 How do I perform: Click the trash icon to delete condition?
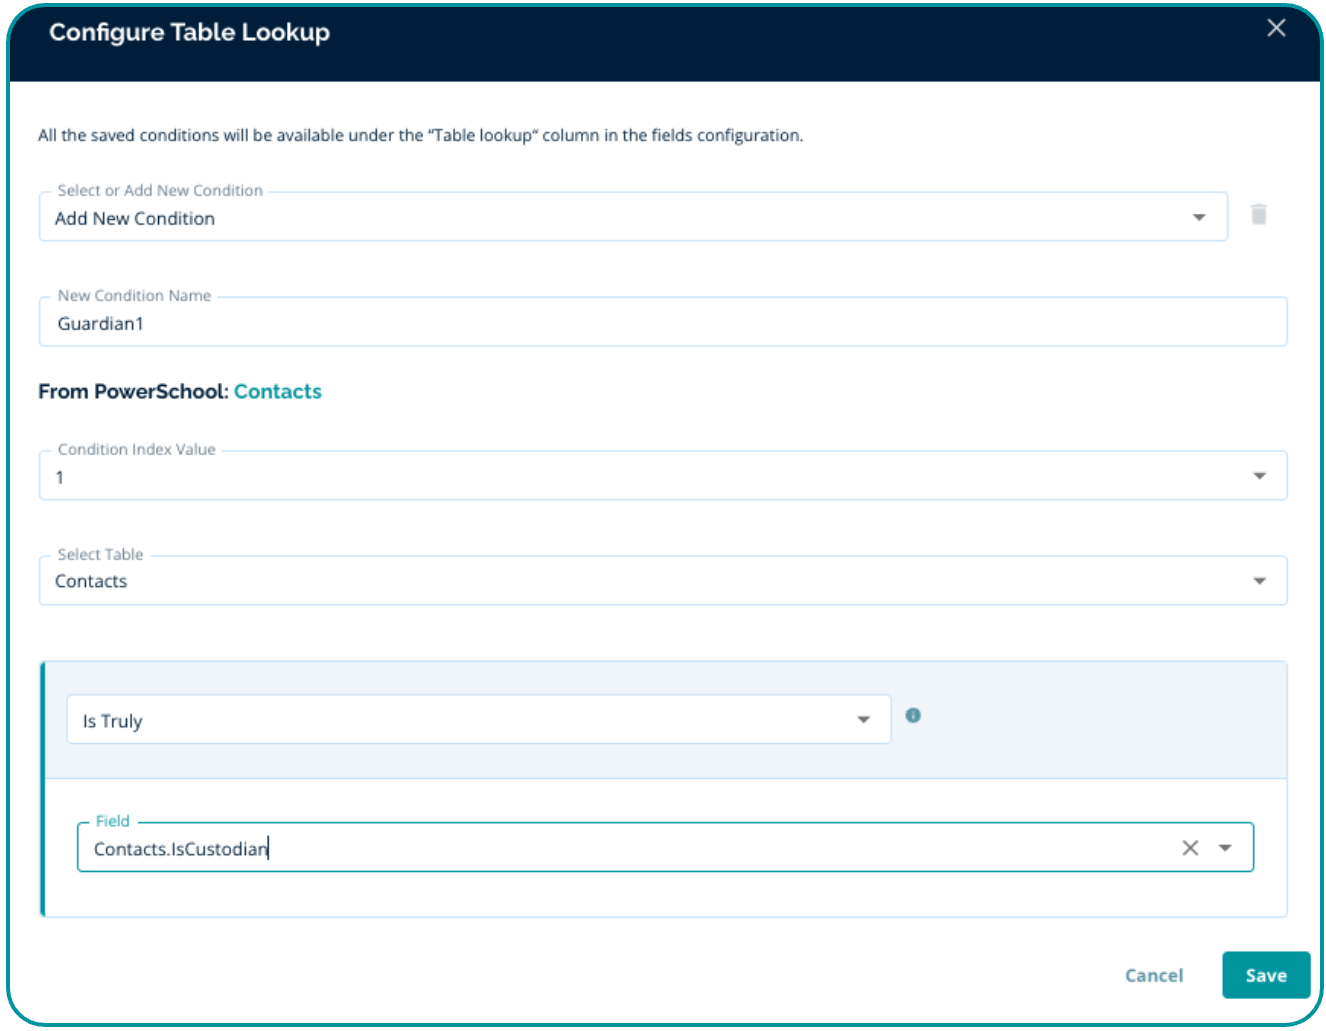click(x=1258, y=214)
